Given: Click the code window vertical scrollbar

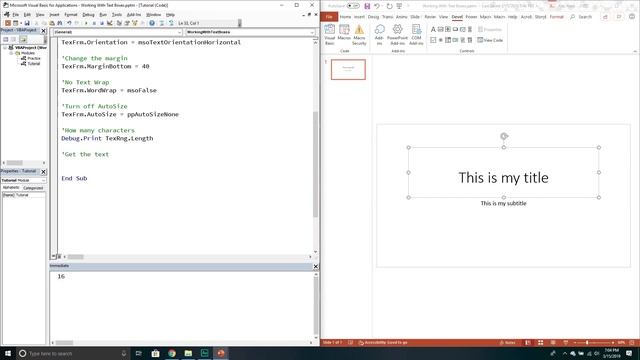Looking at the screenshot, I should (x=315, y=163).
